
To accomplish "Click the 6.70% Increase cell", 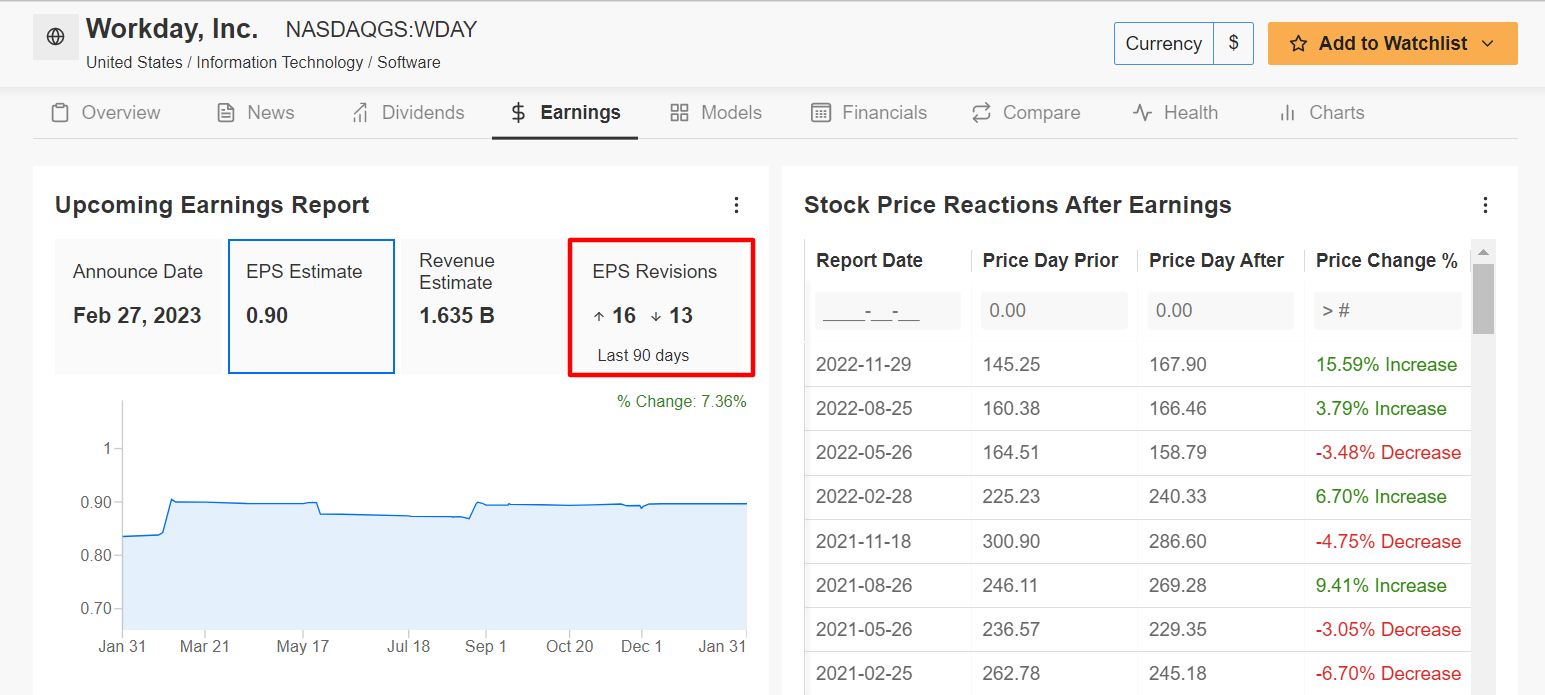I will pos(1381,497).
